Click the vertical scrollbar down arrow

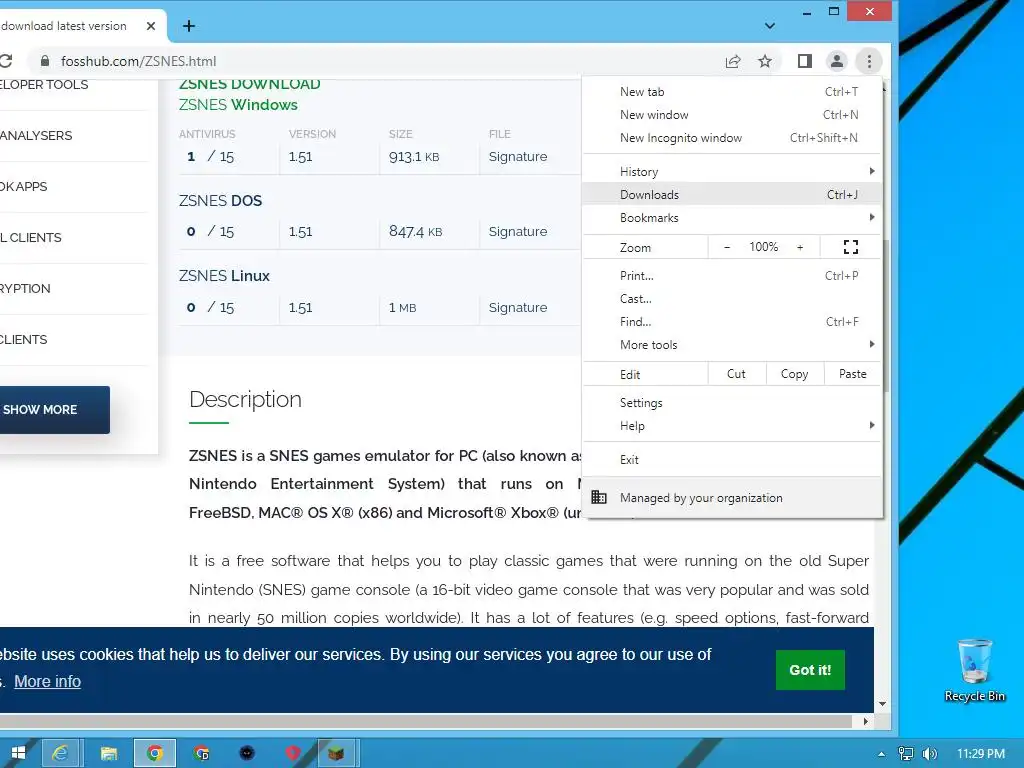(882, 703)
